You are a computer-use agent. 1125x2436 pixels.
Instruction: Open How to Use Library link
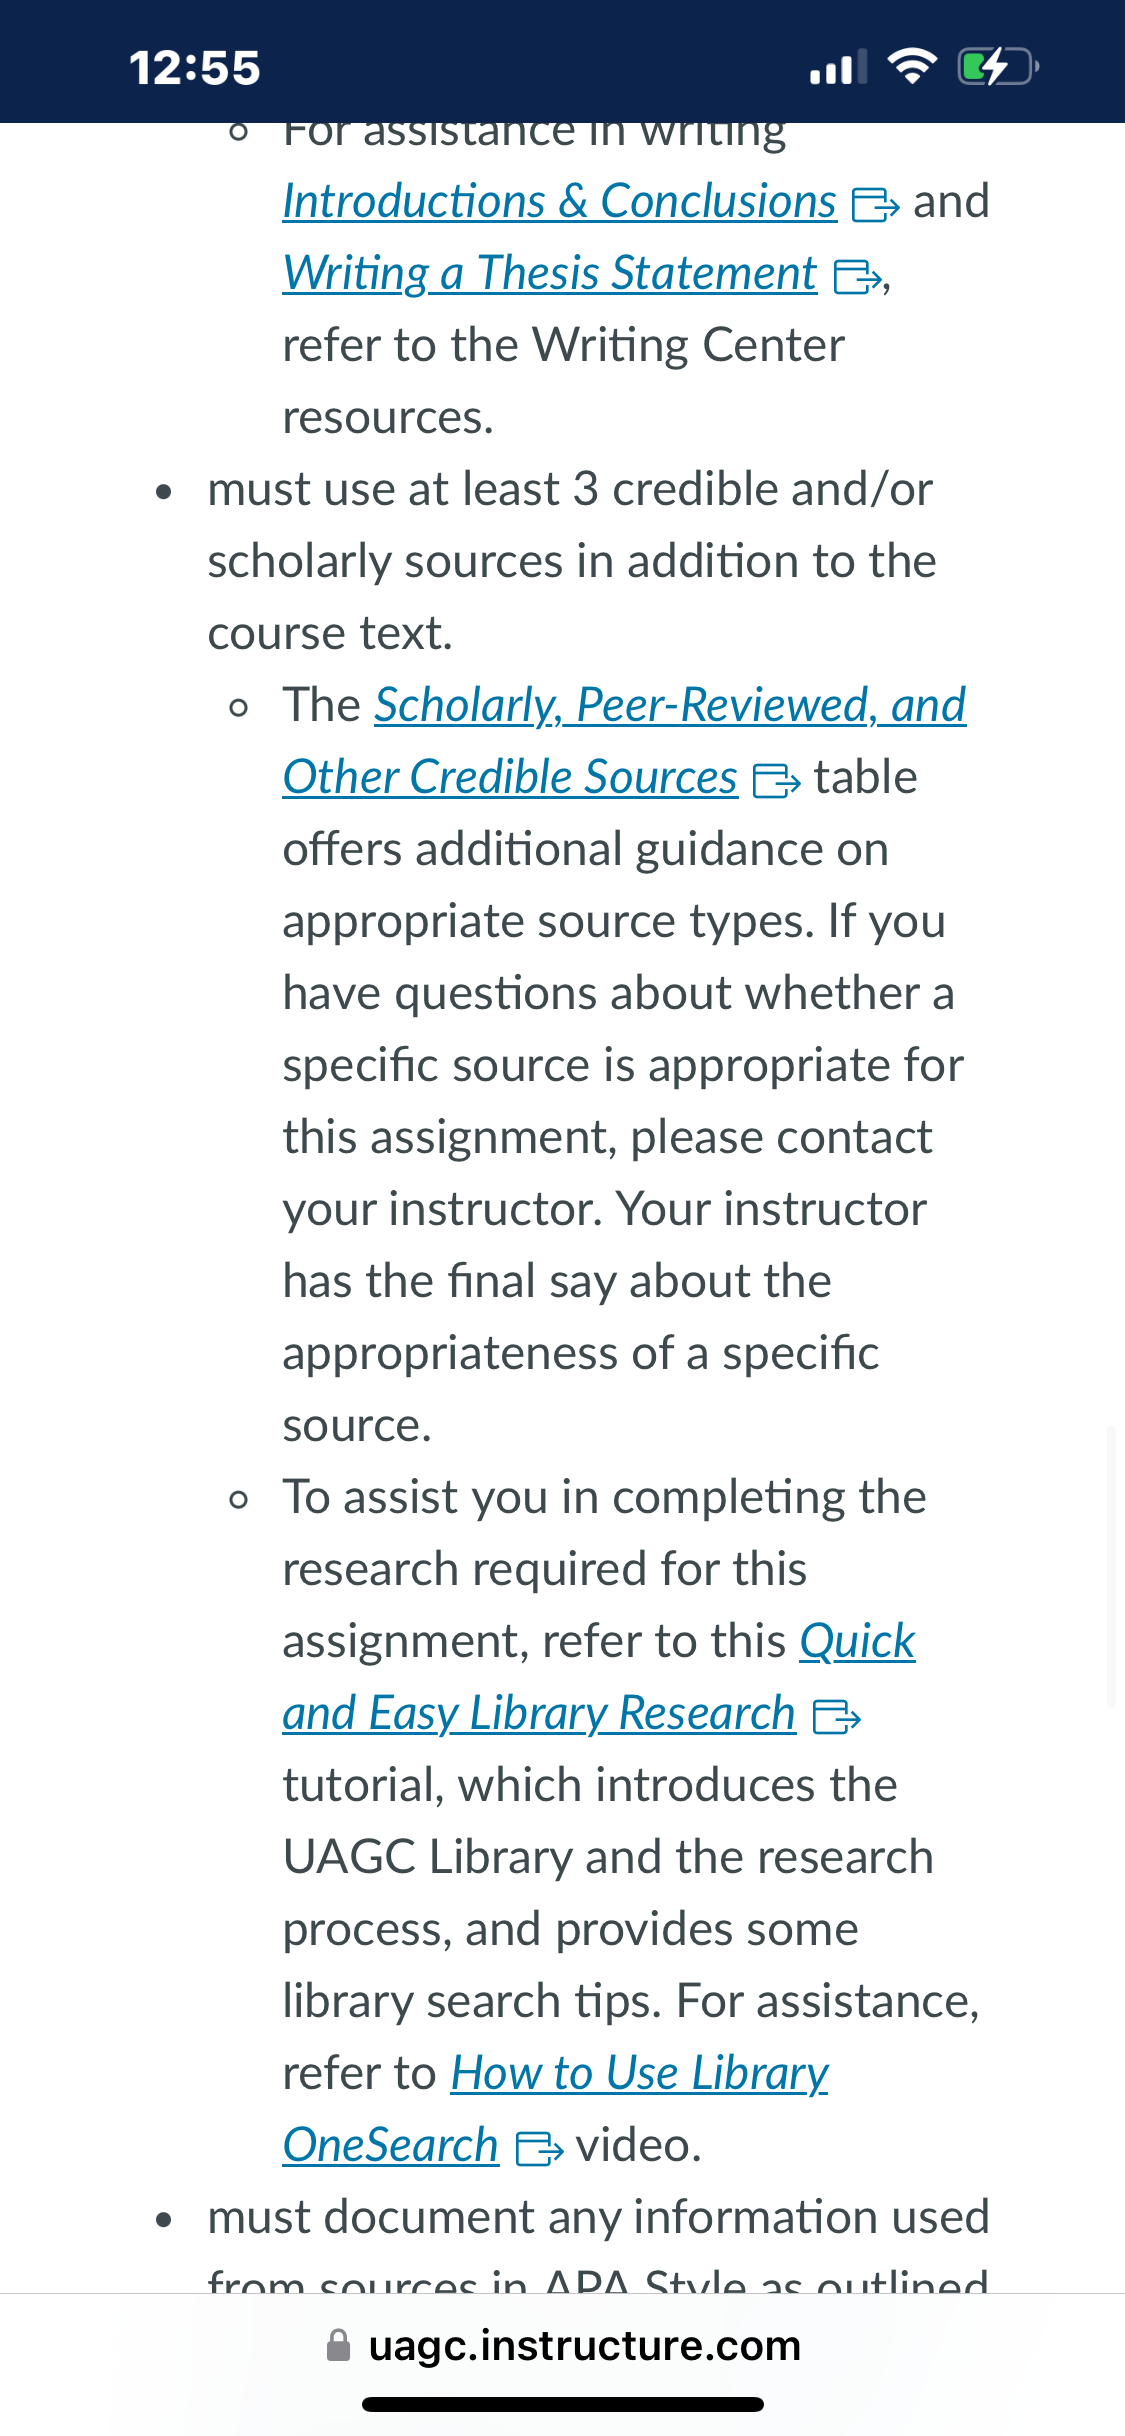pyautogui.click(x=640, y=2074)
